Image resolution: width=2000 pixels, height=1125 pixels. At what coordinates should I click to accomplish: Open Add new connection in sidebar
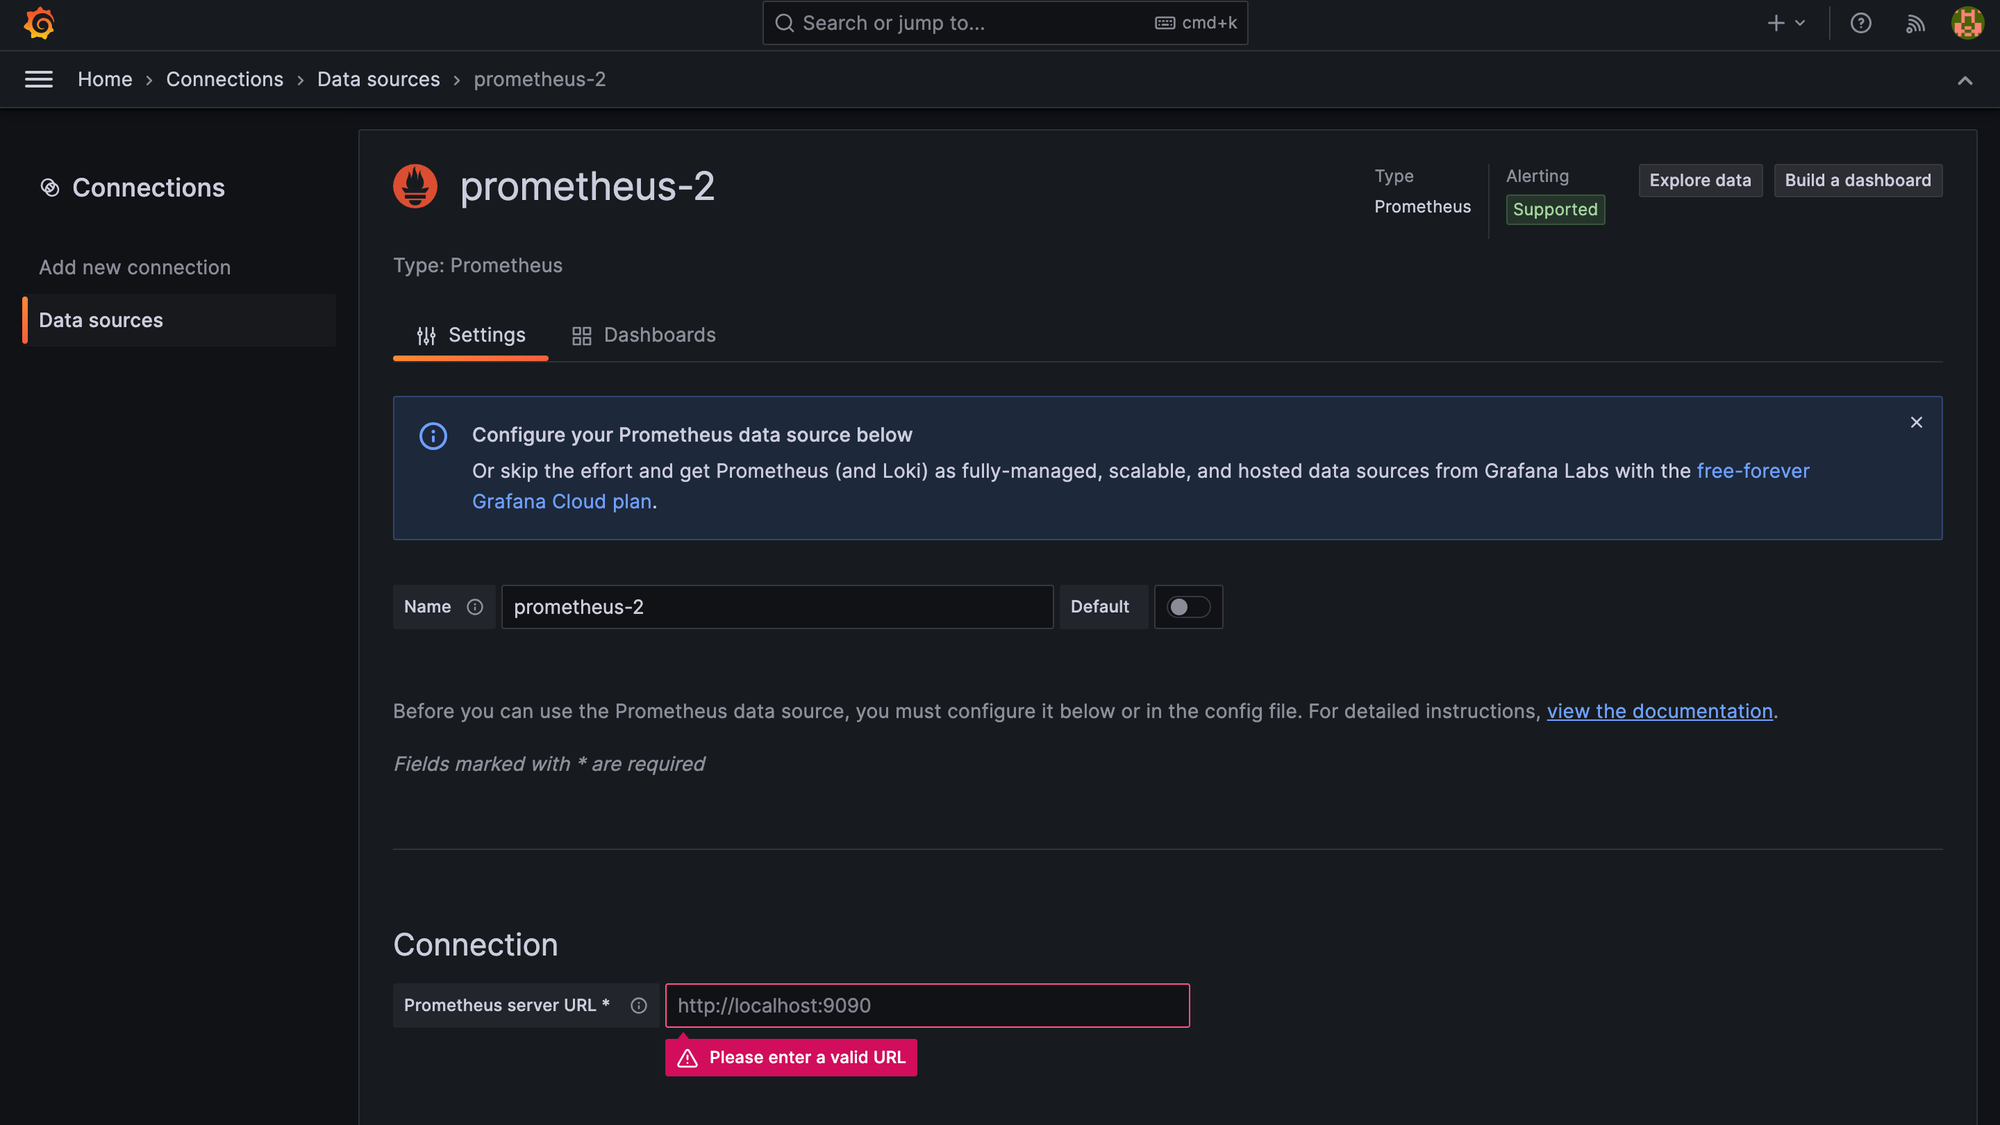(135, 268)
